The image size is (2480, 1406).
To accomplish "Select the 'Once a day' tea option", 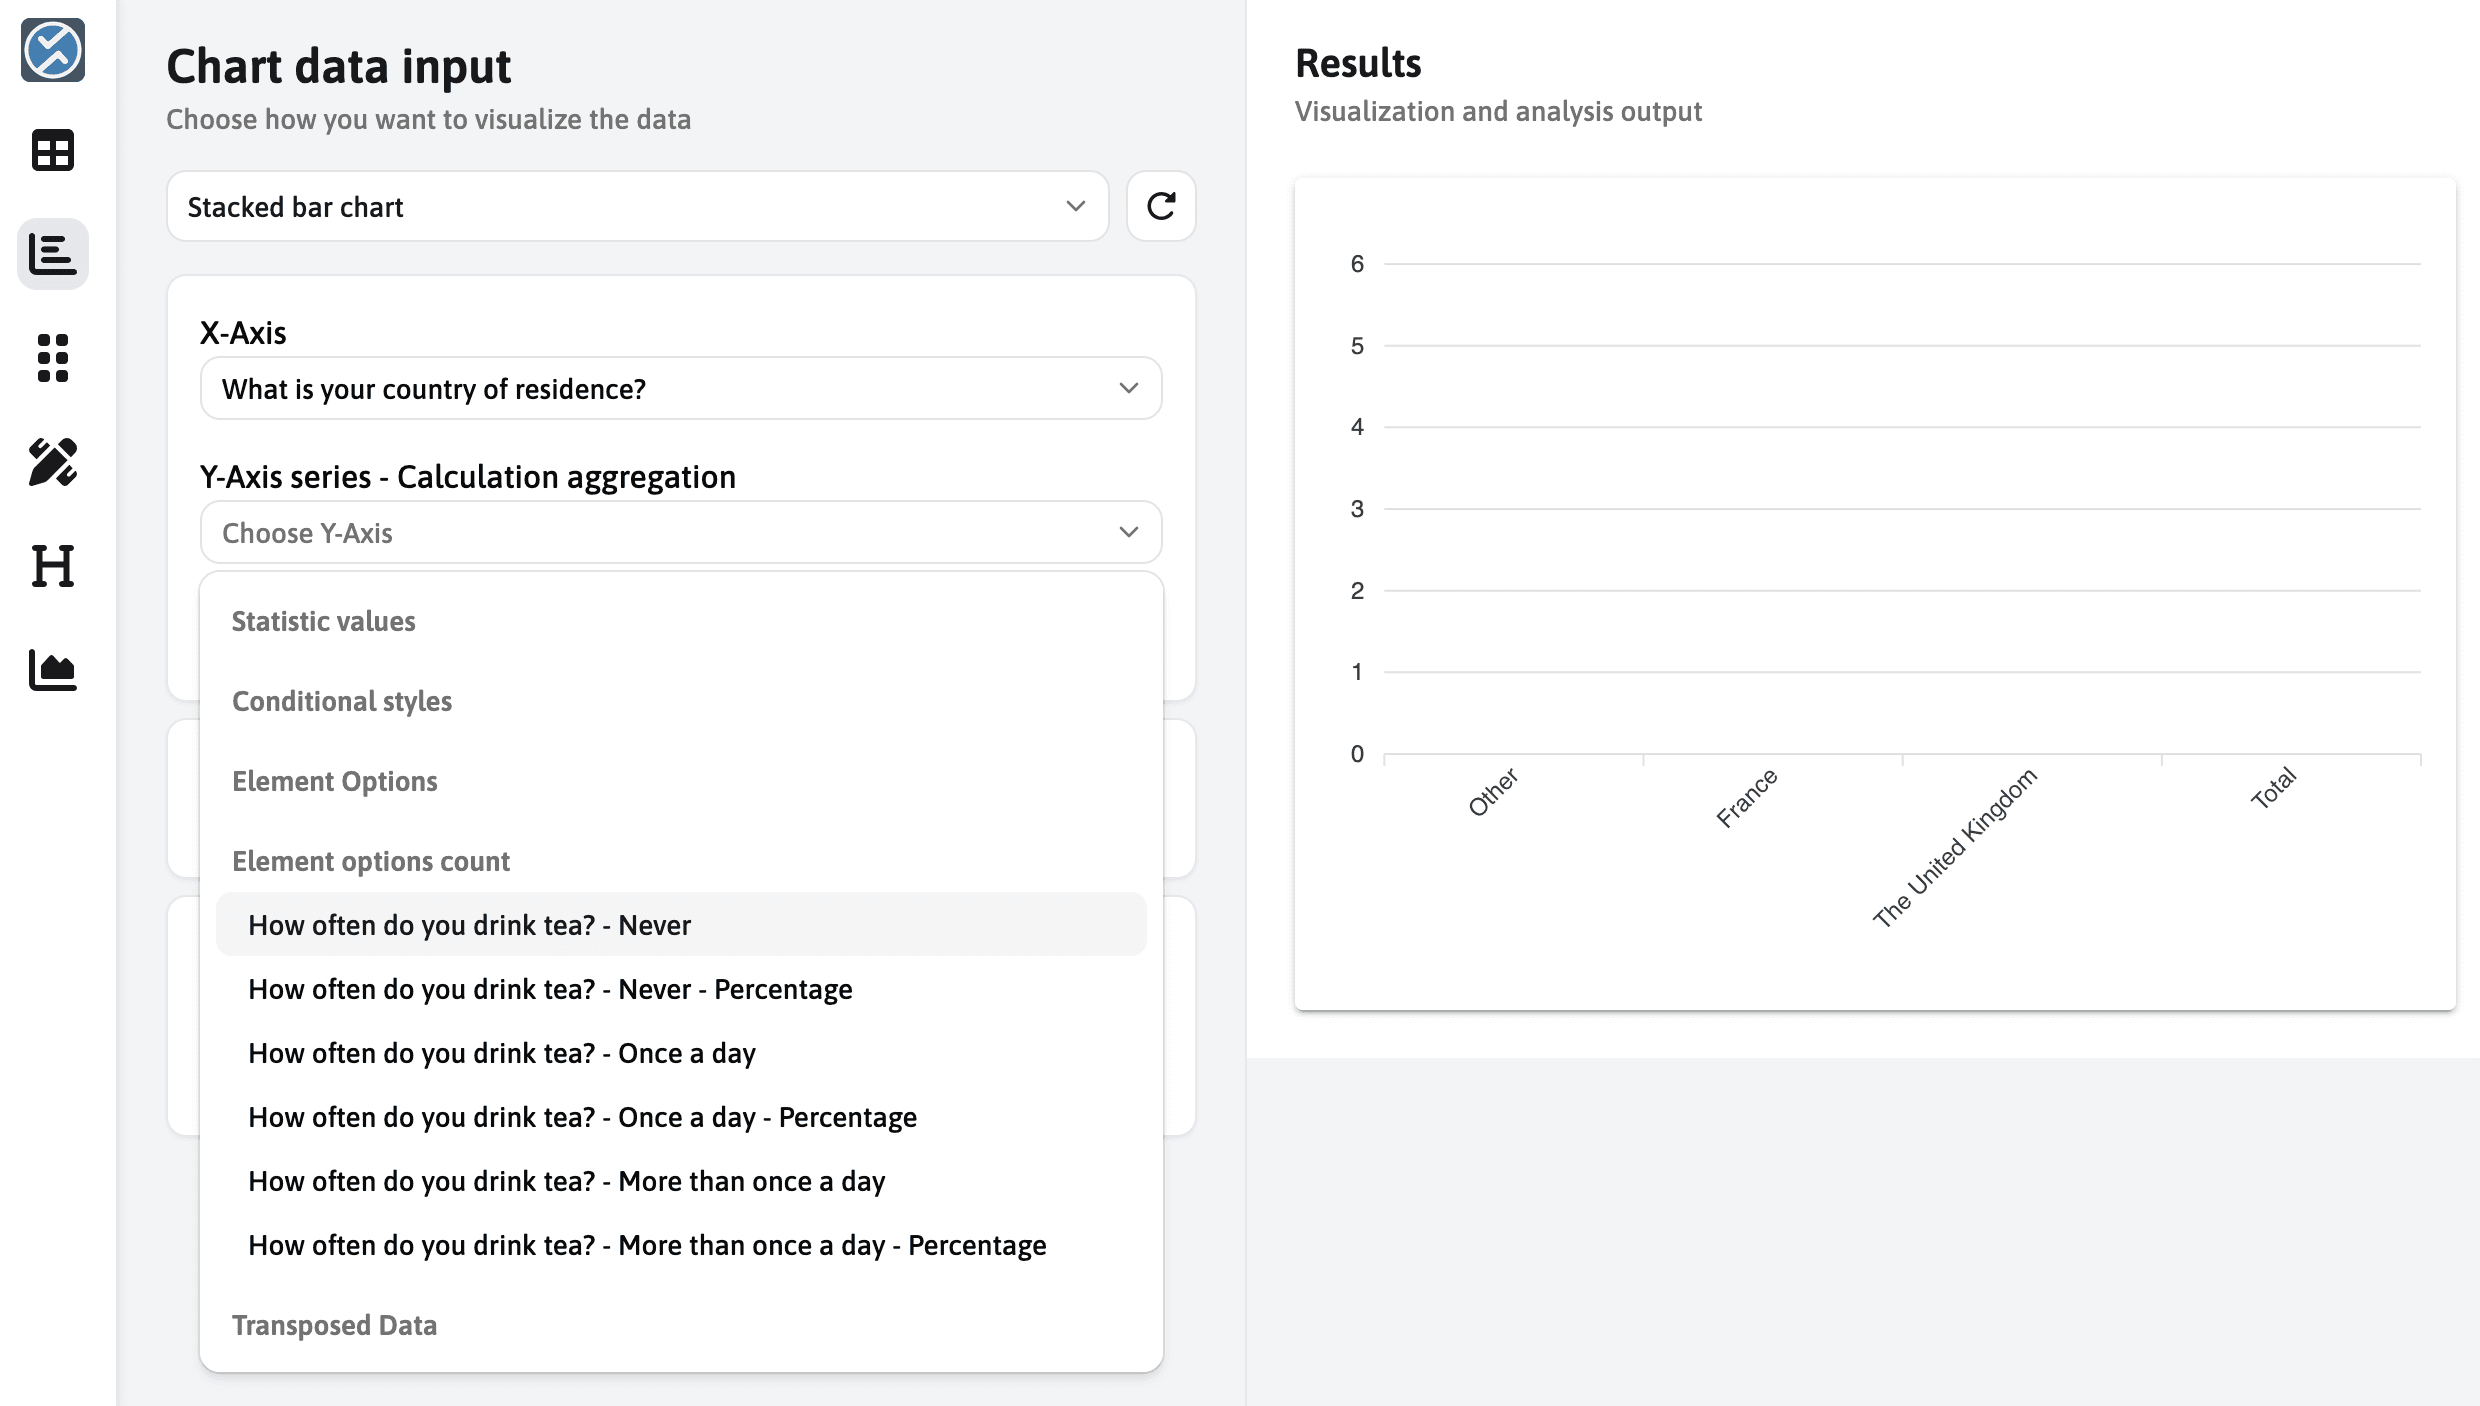I will click(x=501, y=1053).
